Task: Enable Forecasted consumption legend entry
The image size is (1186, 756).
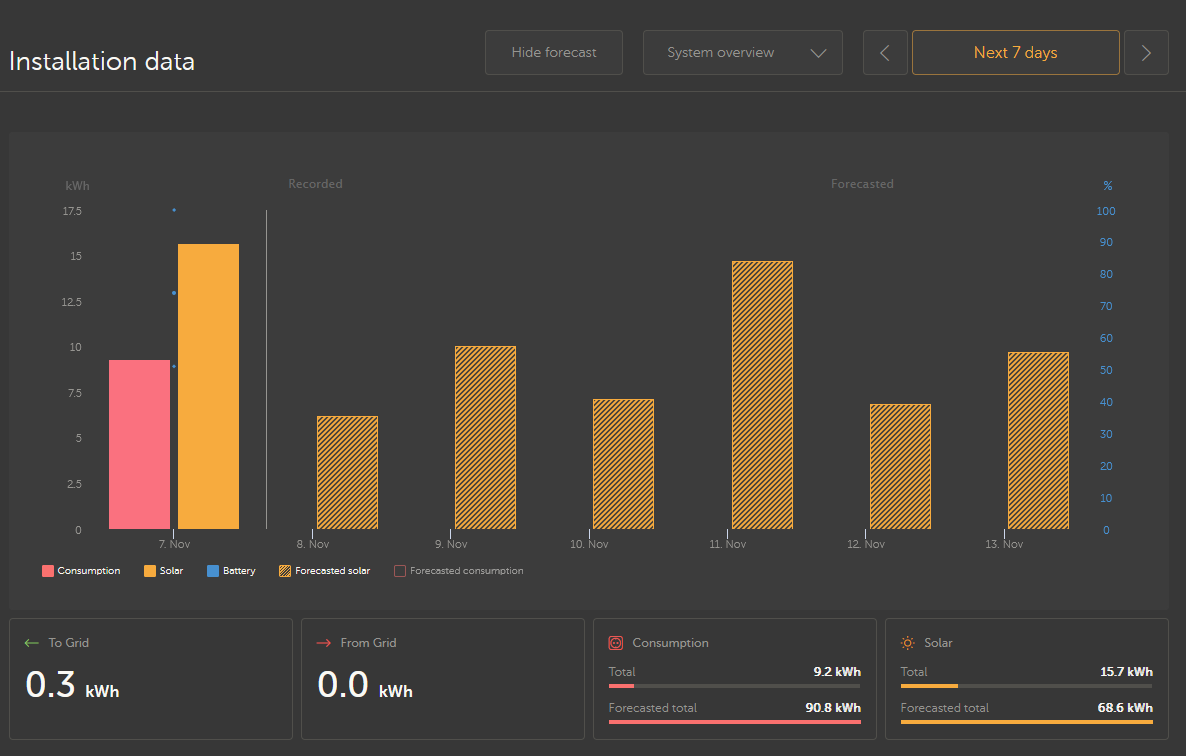Action: (x=458, y=571)
